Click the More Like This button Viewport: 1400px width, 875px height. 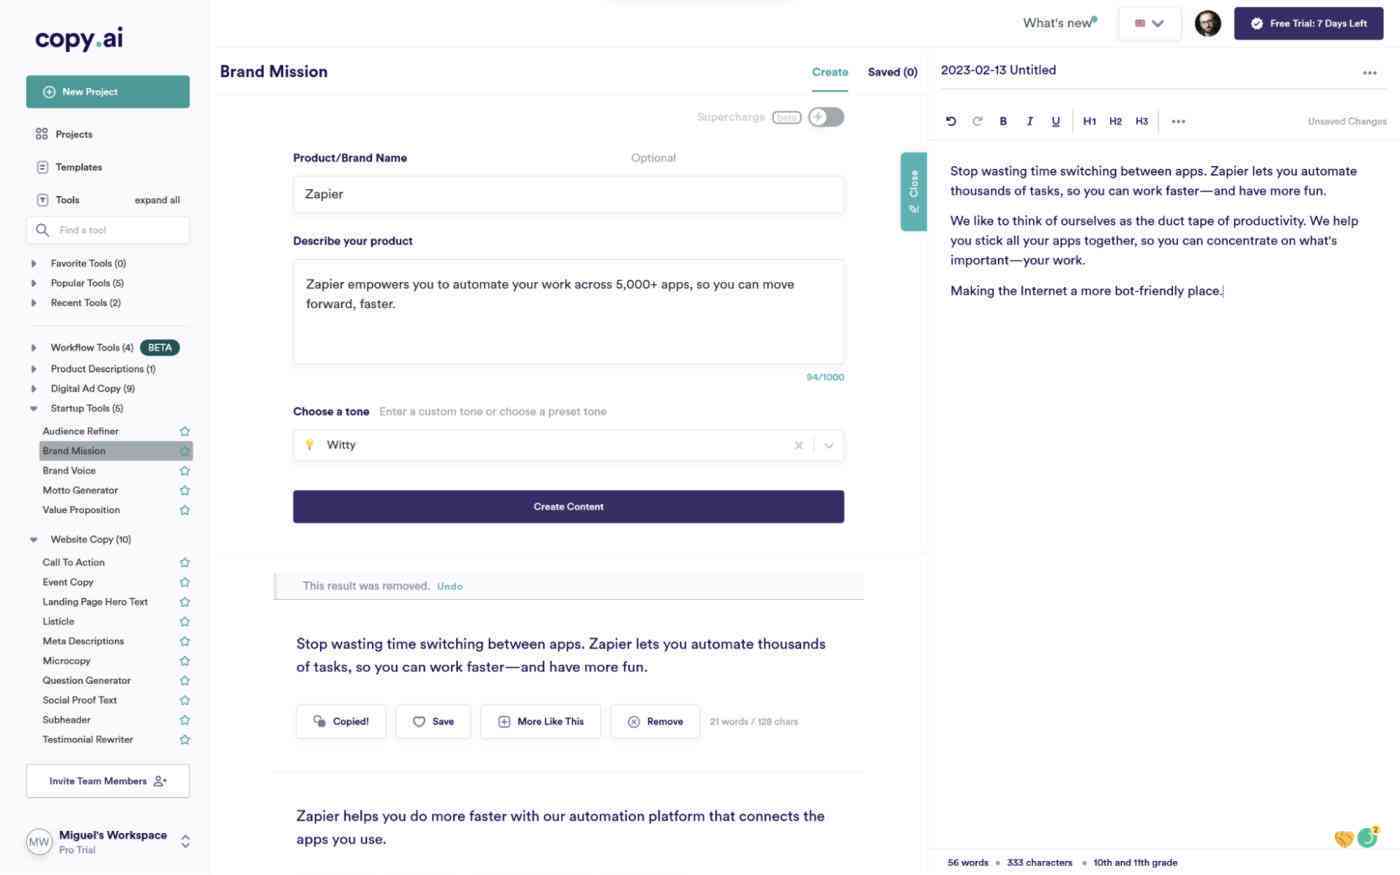[x=540, y=721]
